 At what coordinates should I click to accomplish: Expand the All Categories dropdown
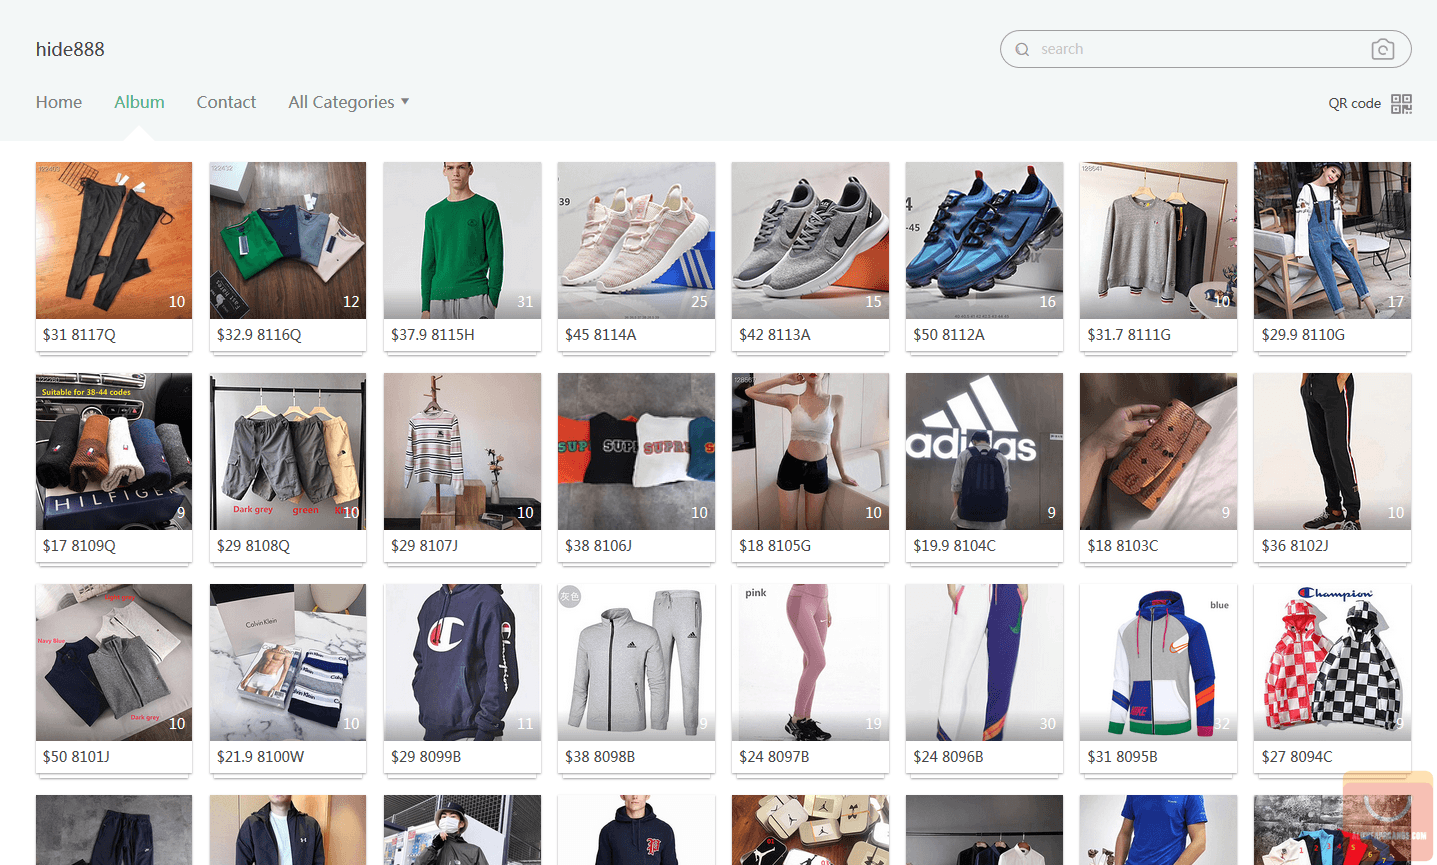(348, 102)
